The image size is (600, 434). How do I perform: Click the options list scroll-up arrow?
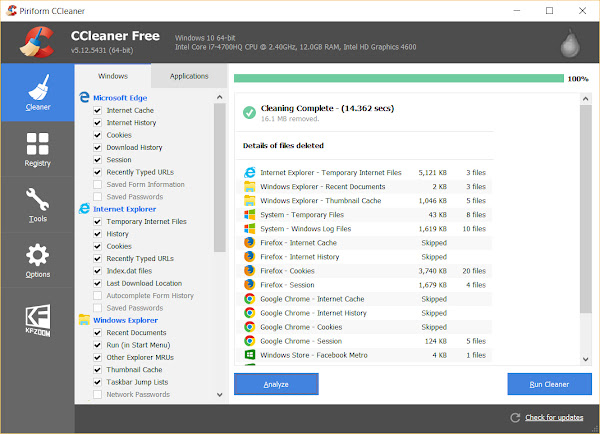pos(220,97)
